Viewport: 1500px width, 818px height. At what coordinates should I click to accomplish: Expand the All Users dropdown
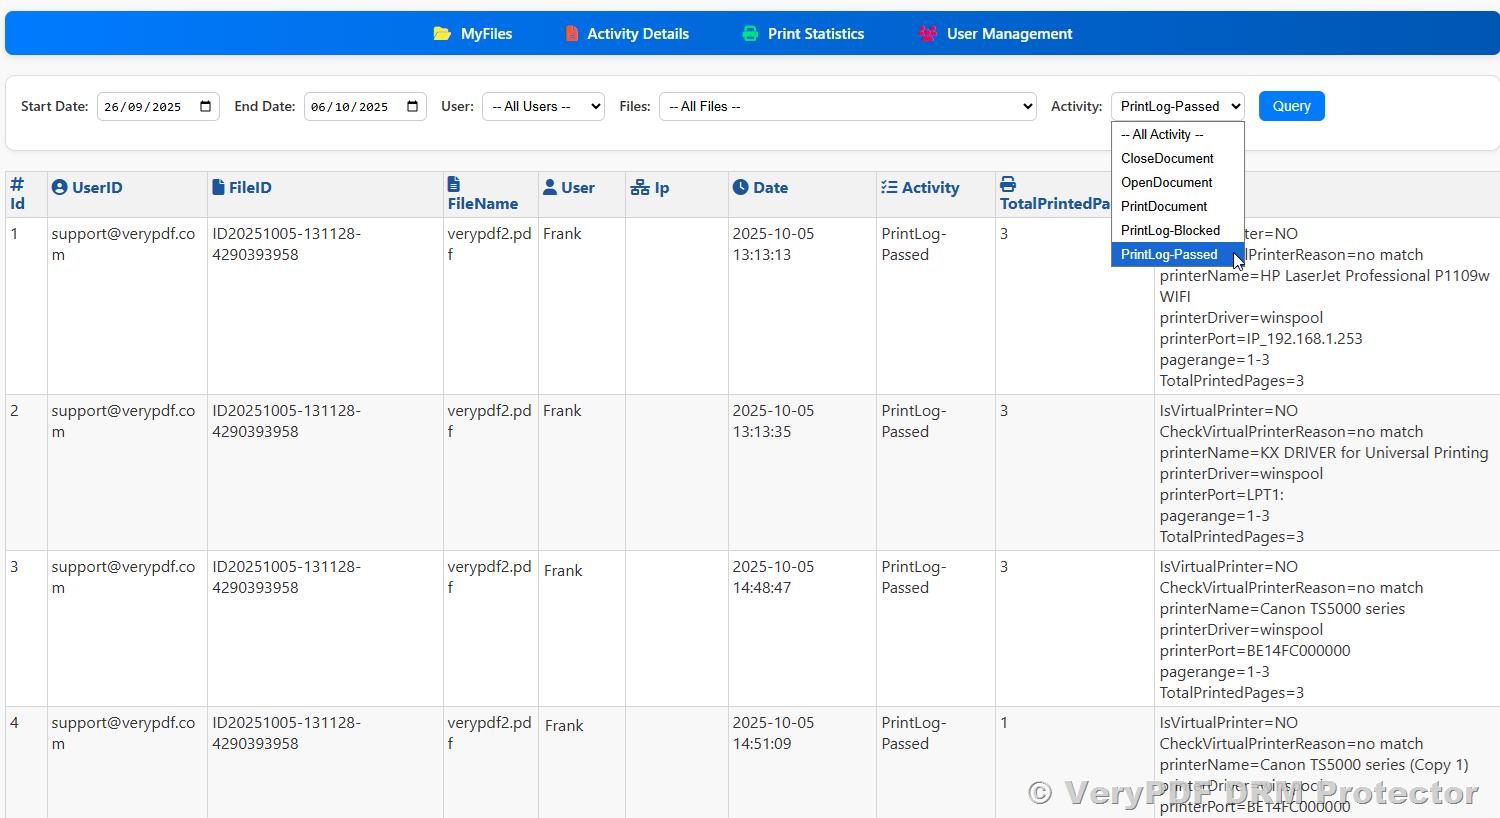click(543, 106)
